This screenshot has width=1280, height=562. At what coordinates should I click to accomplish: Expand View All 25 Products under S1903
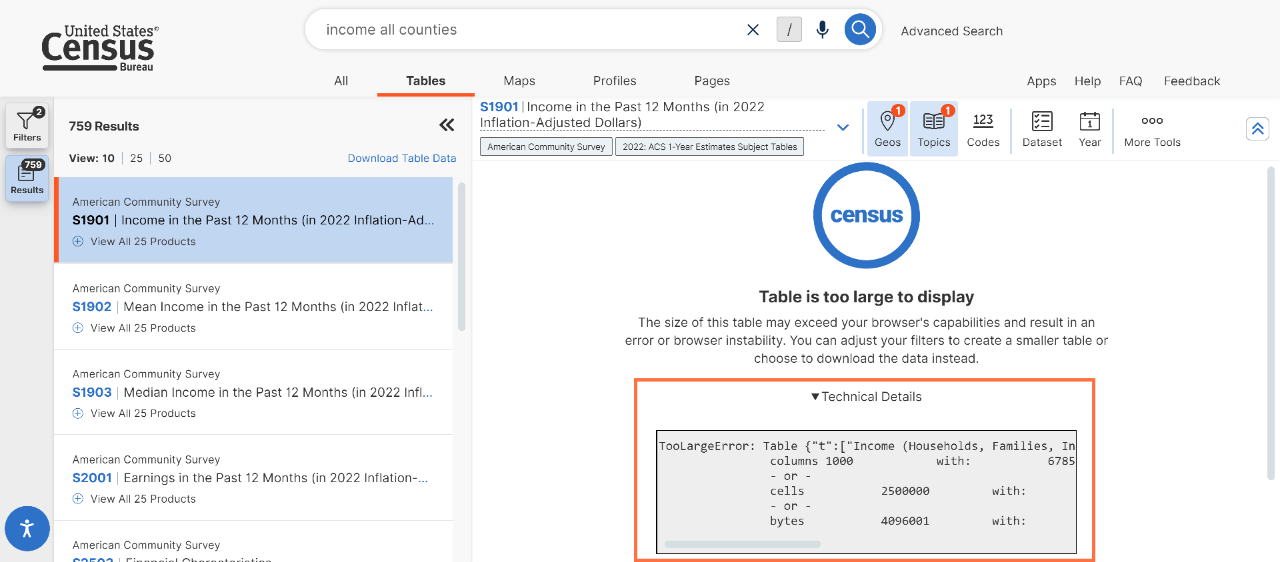(134, 413)
